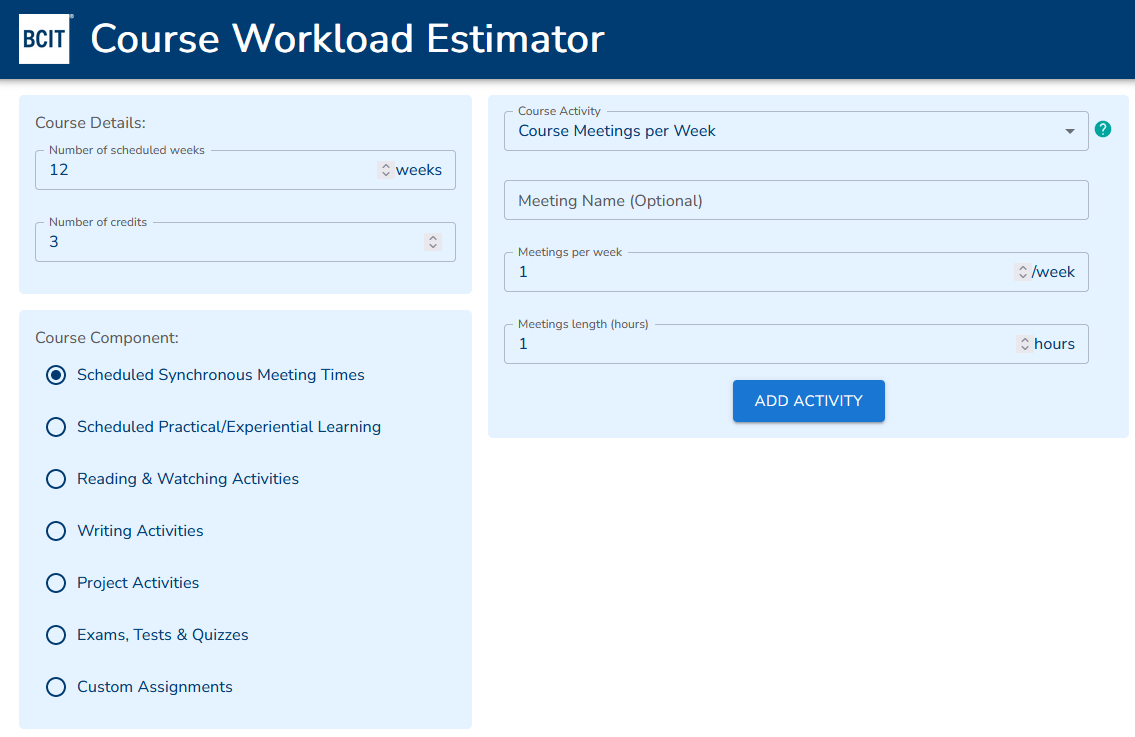The width and height of the screenshot is (1135, 737).
Task: Click into the Number of credits field
Action: 220,242
